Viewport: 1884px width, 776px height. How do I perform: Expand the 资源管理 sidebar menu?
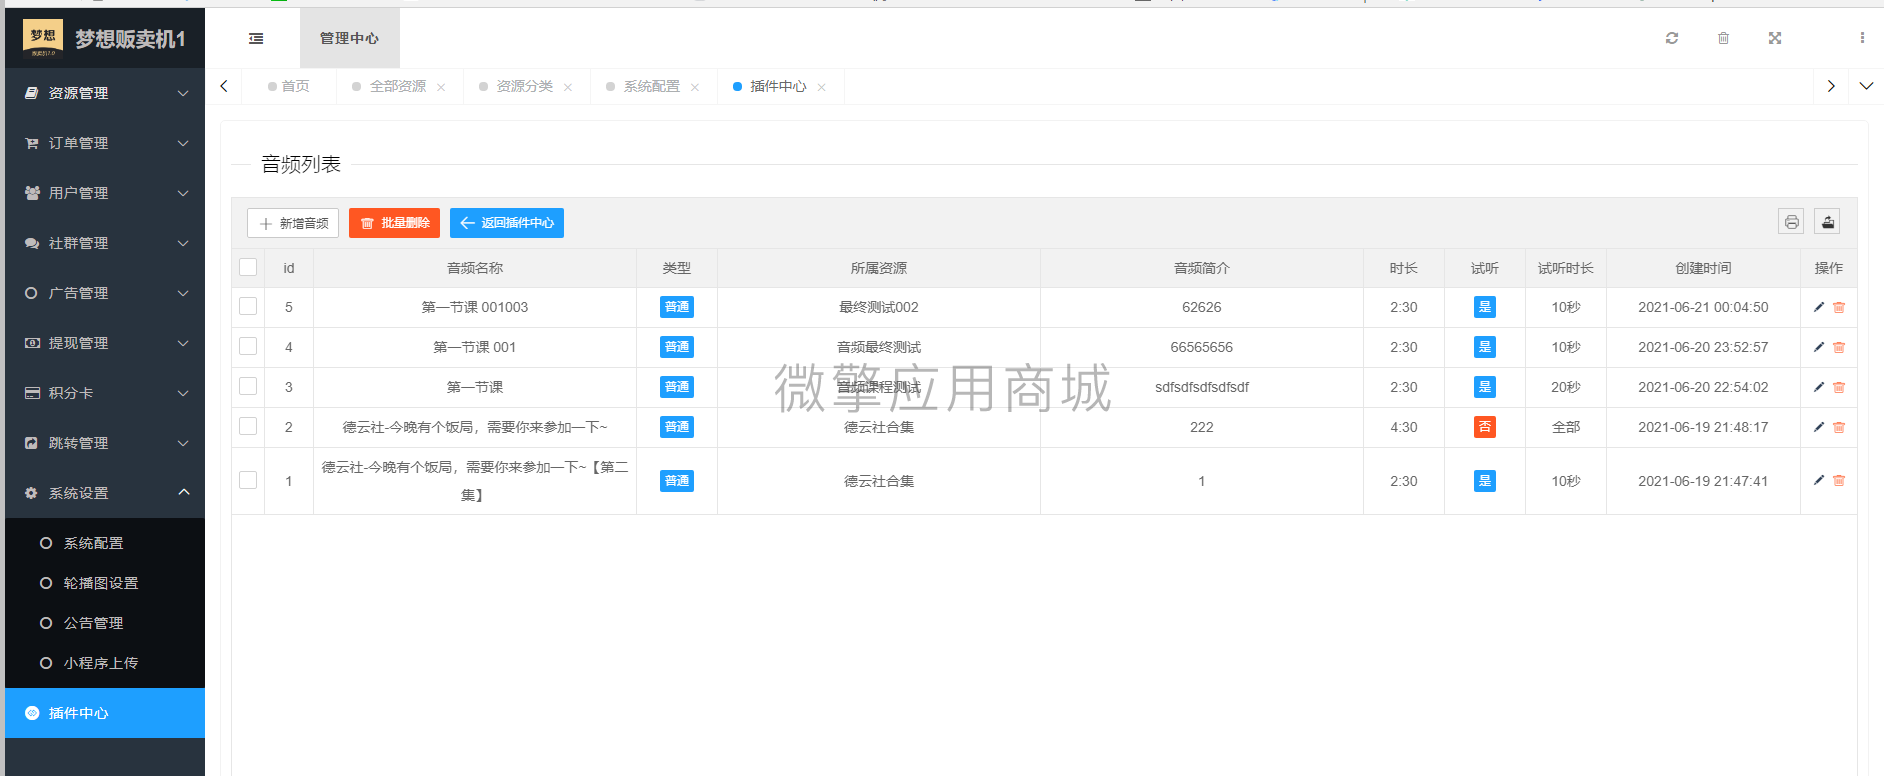coord(105,93)
